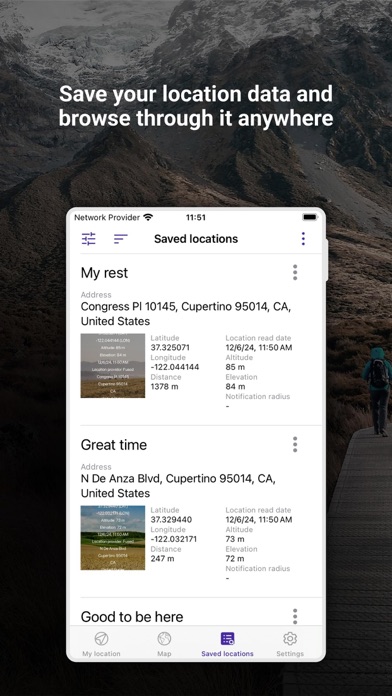Tap the Saved locations header title

pyautogui.click(x=196, y=239)
